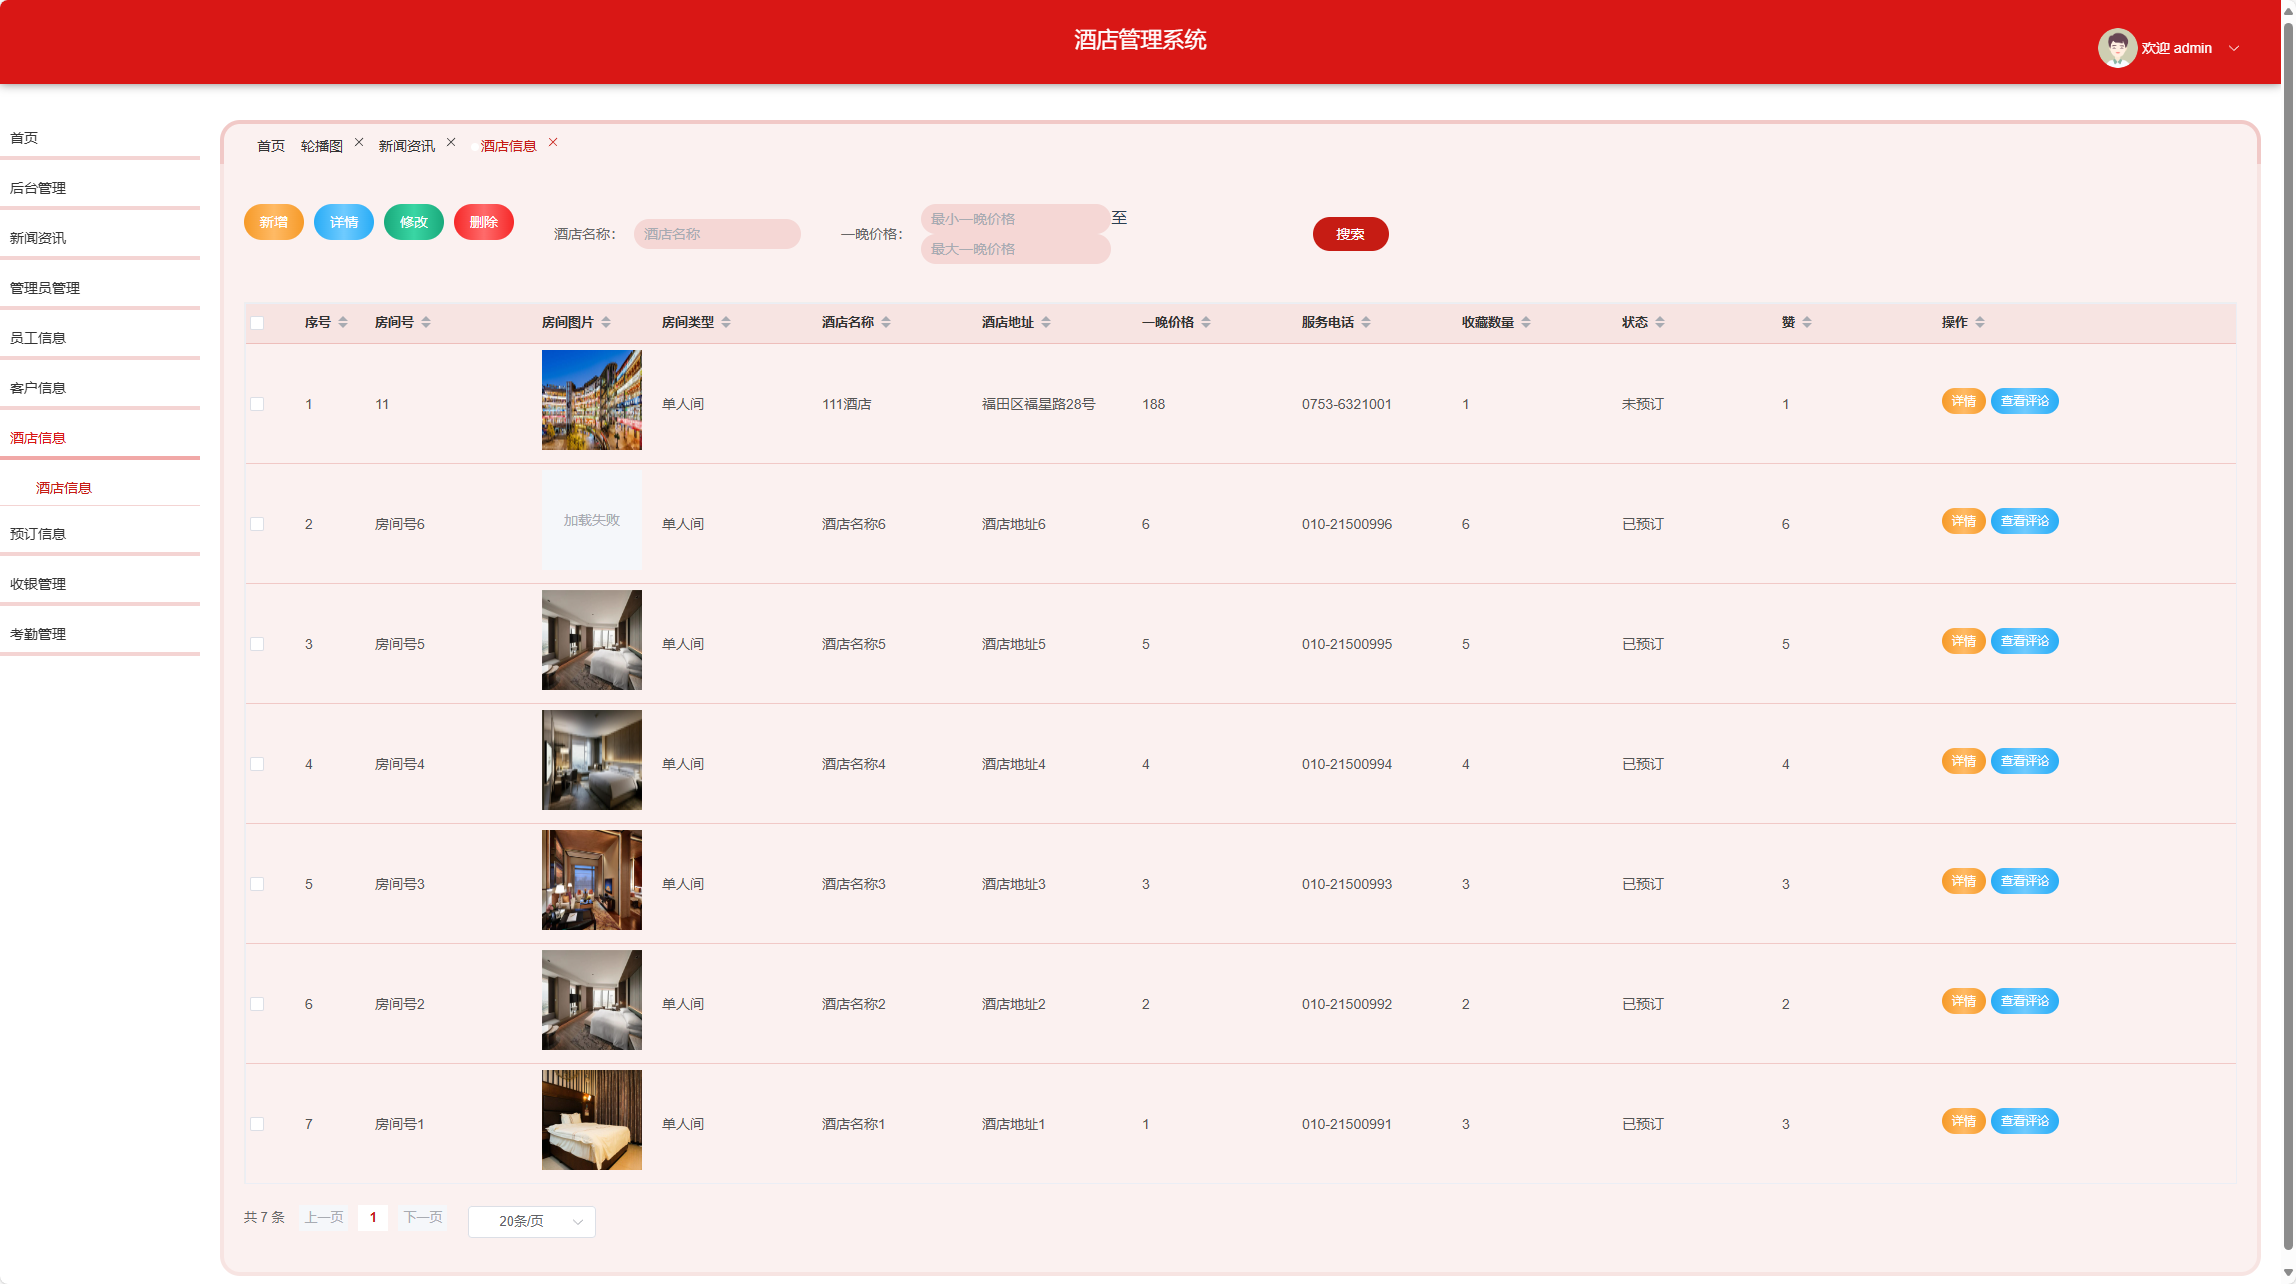Open 预订信息 in the sidebar
The image size is (2296, 1284).
pos(38,534)
